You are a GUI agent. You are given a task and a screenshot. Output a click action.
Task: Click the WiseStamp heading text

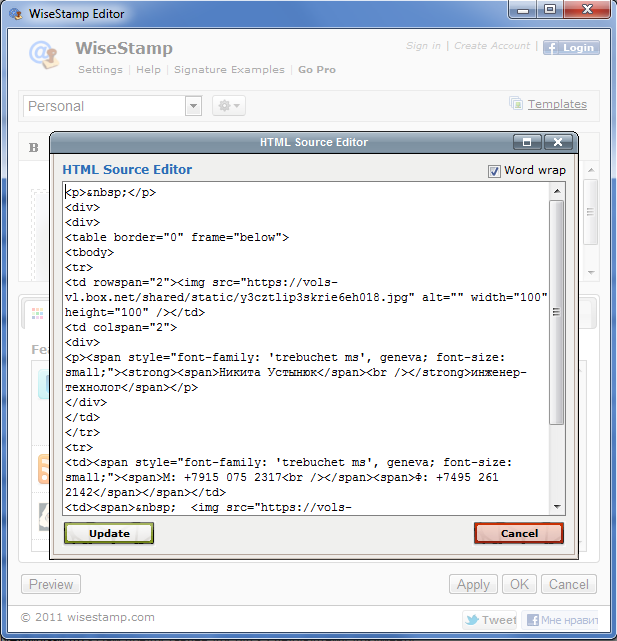pos(124,48)
